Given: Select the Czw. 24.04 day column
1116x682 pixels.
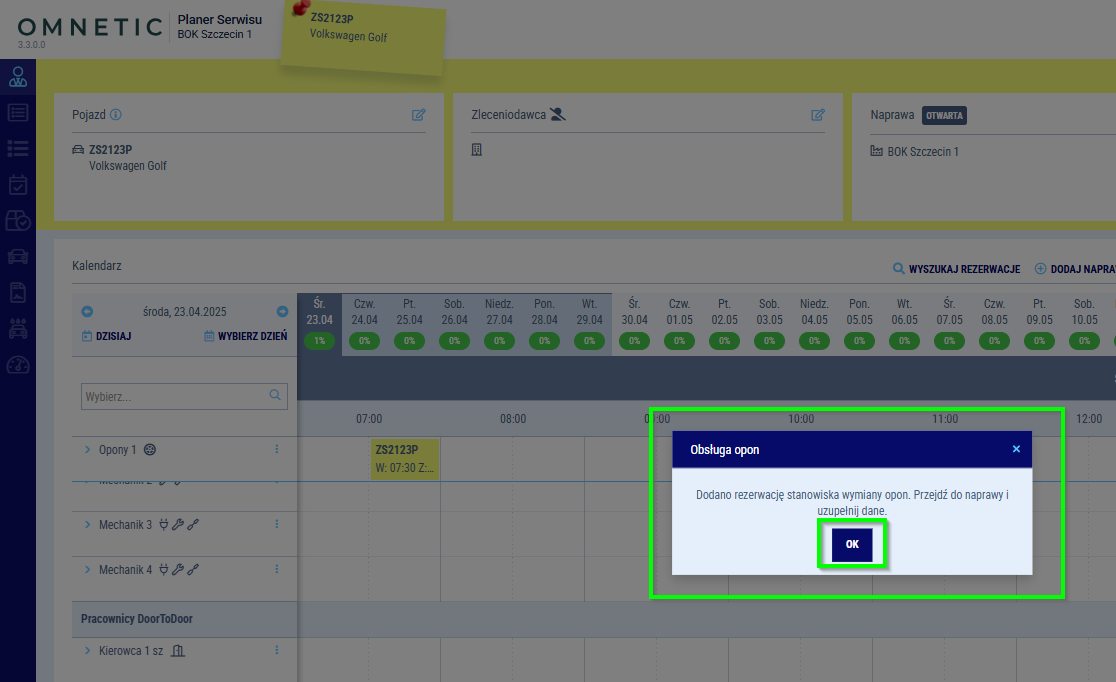Looking at the screenshot, I should tap(363, 320).
